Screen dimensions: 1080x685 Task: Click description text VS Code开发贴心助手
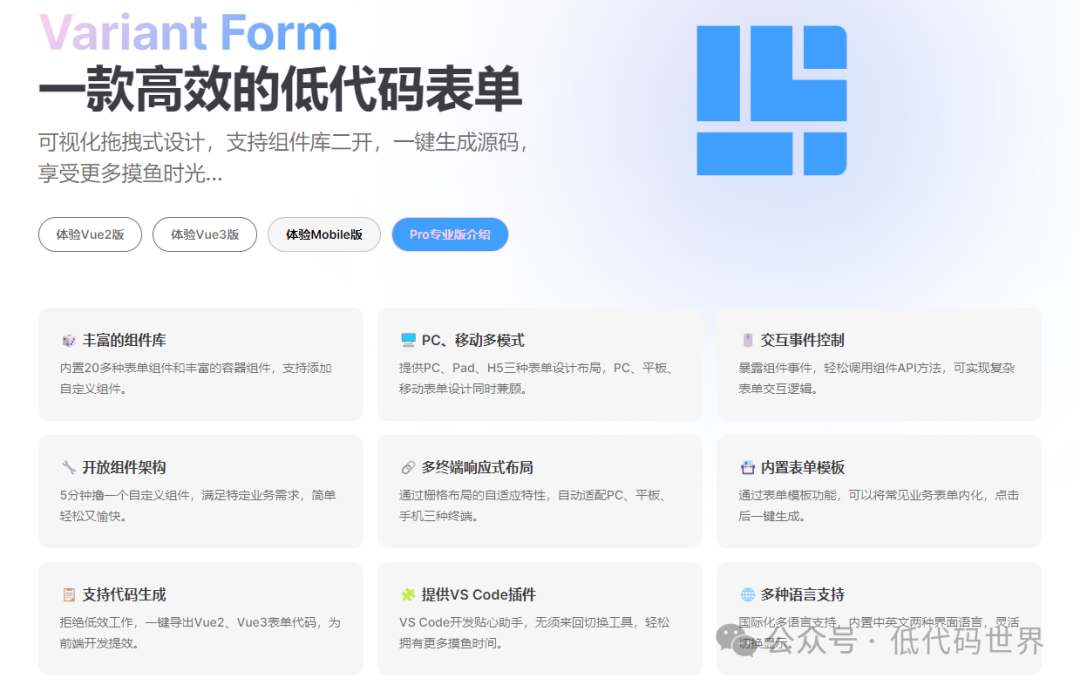coord(534,633)
